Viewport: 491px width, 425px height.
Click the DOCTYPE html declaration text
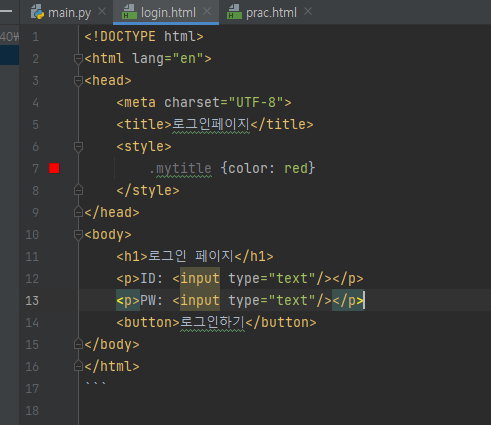pos(144,36)
